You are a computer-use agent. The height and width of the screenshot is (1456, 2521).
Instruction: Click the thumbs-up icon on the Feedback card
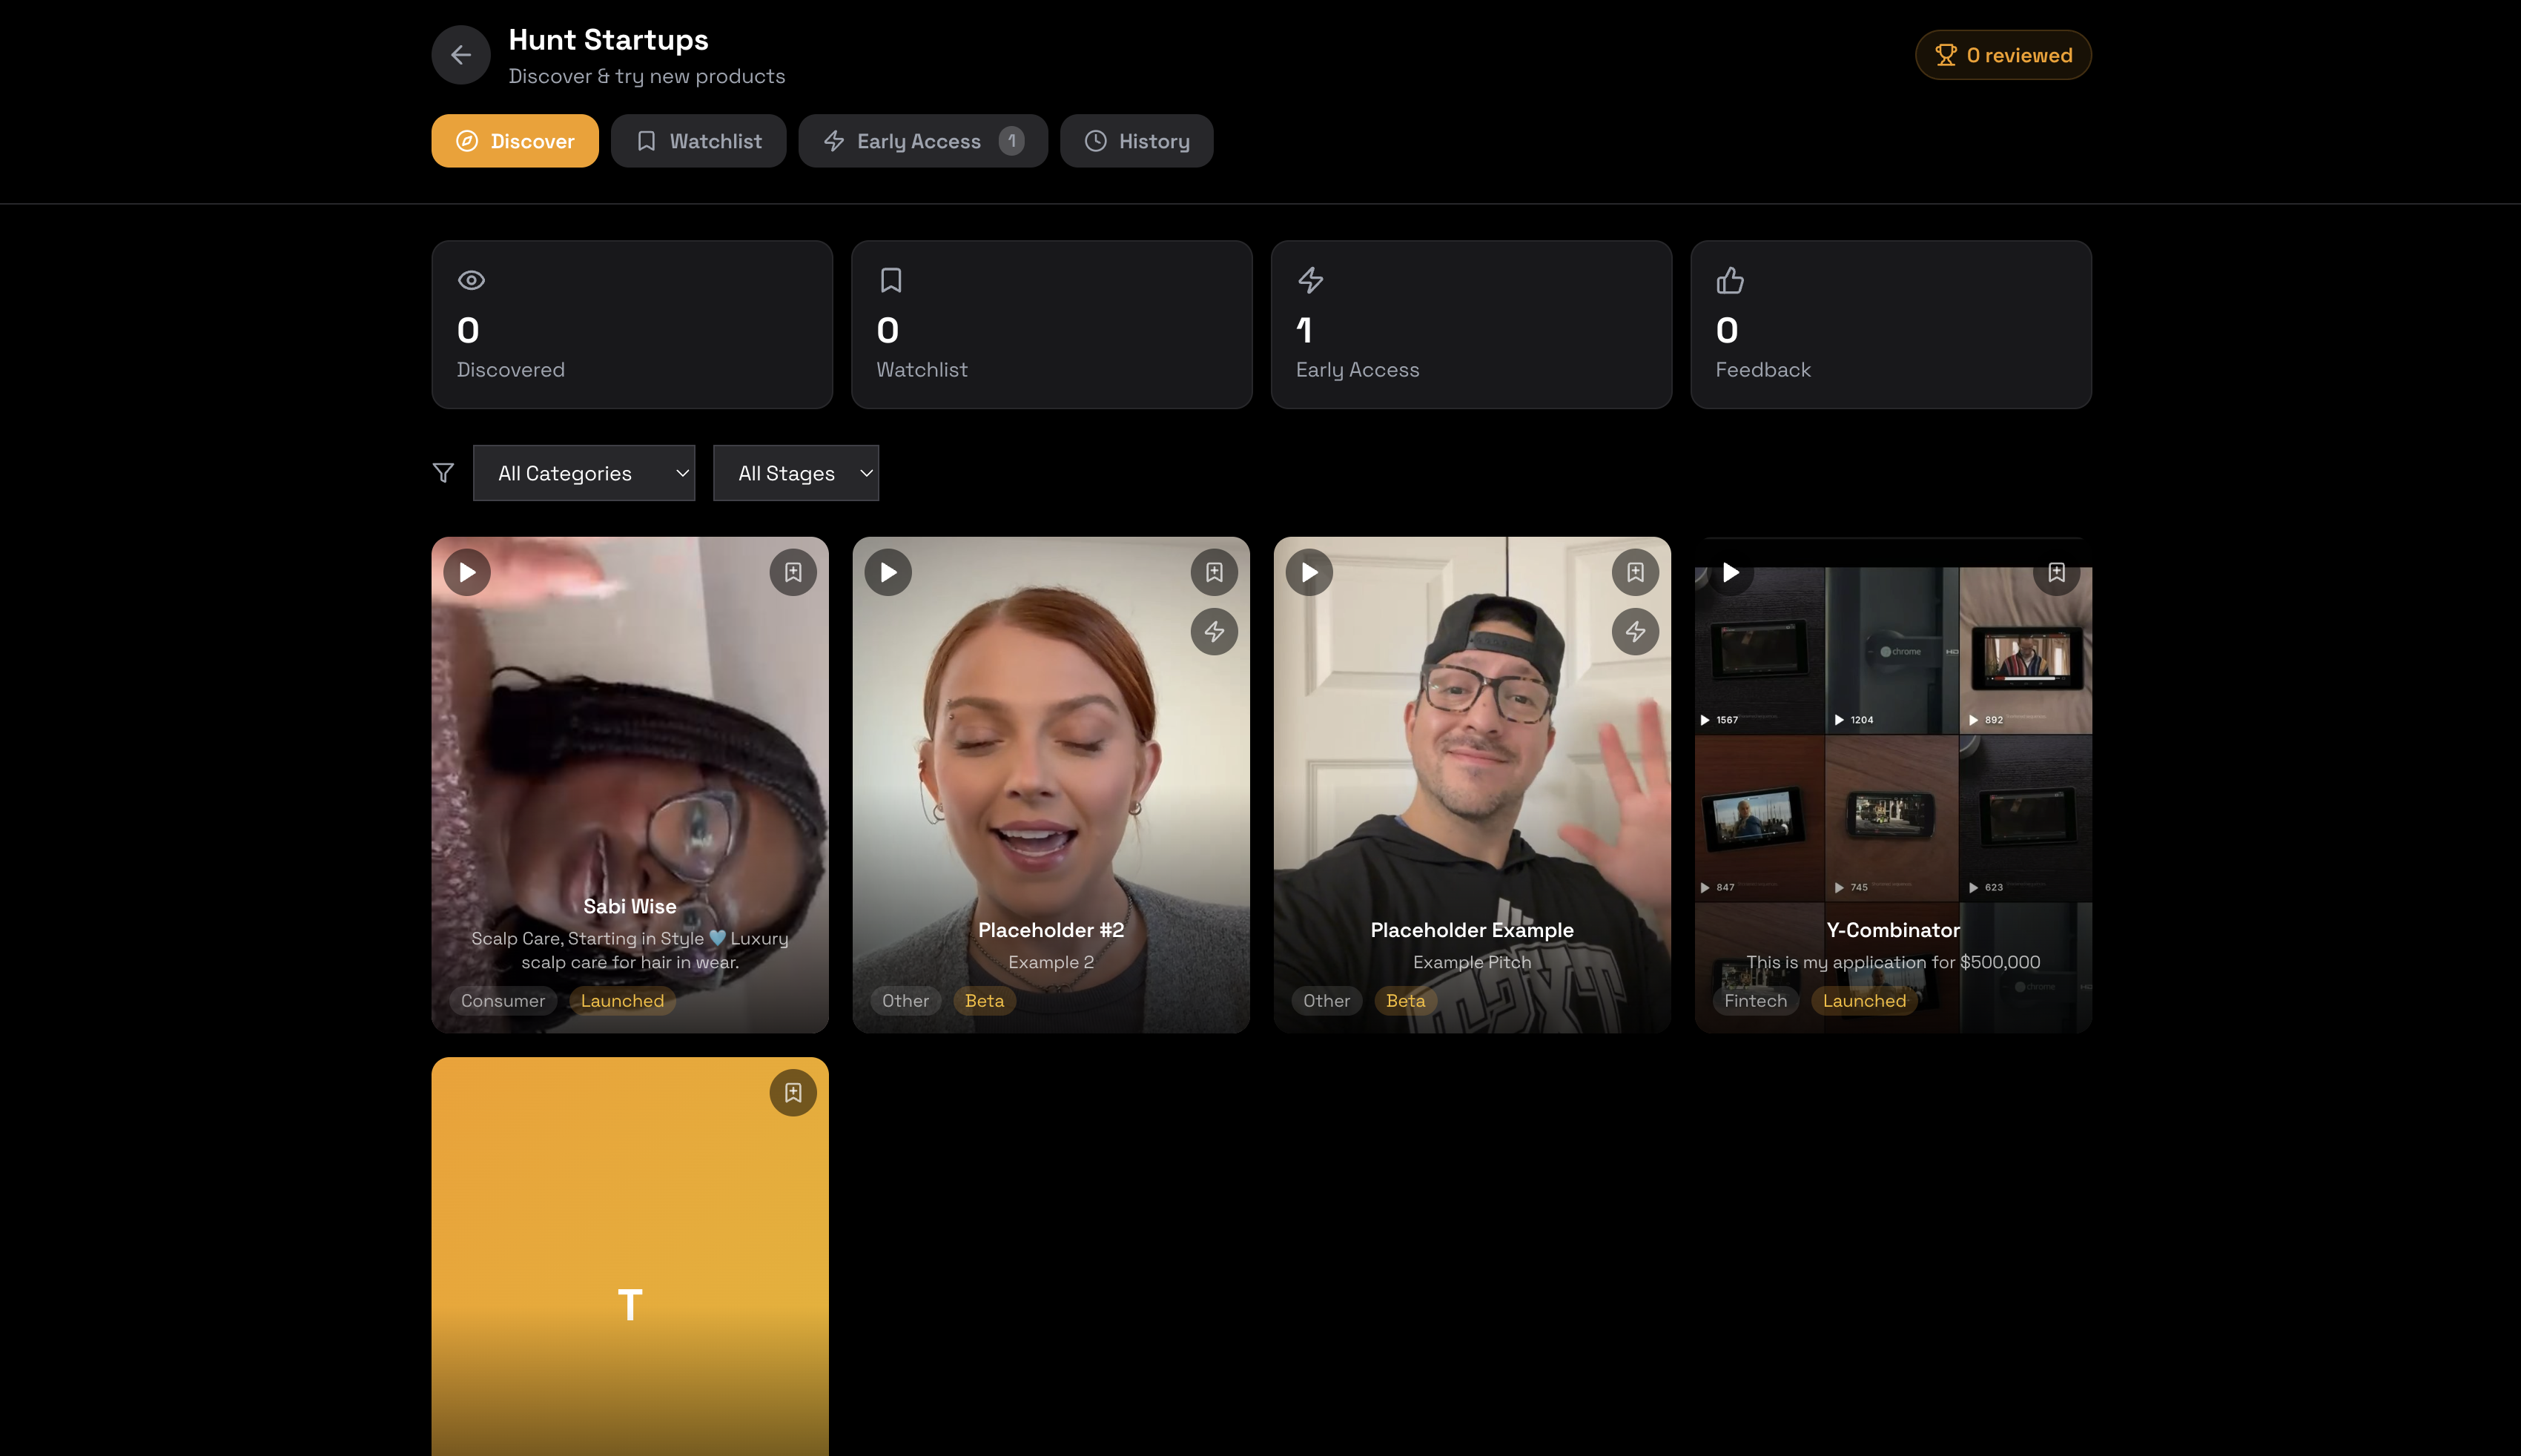1728,280
